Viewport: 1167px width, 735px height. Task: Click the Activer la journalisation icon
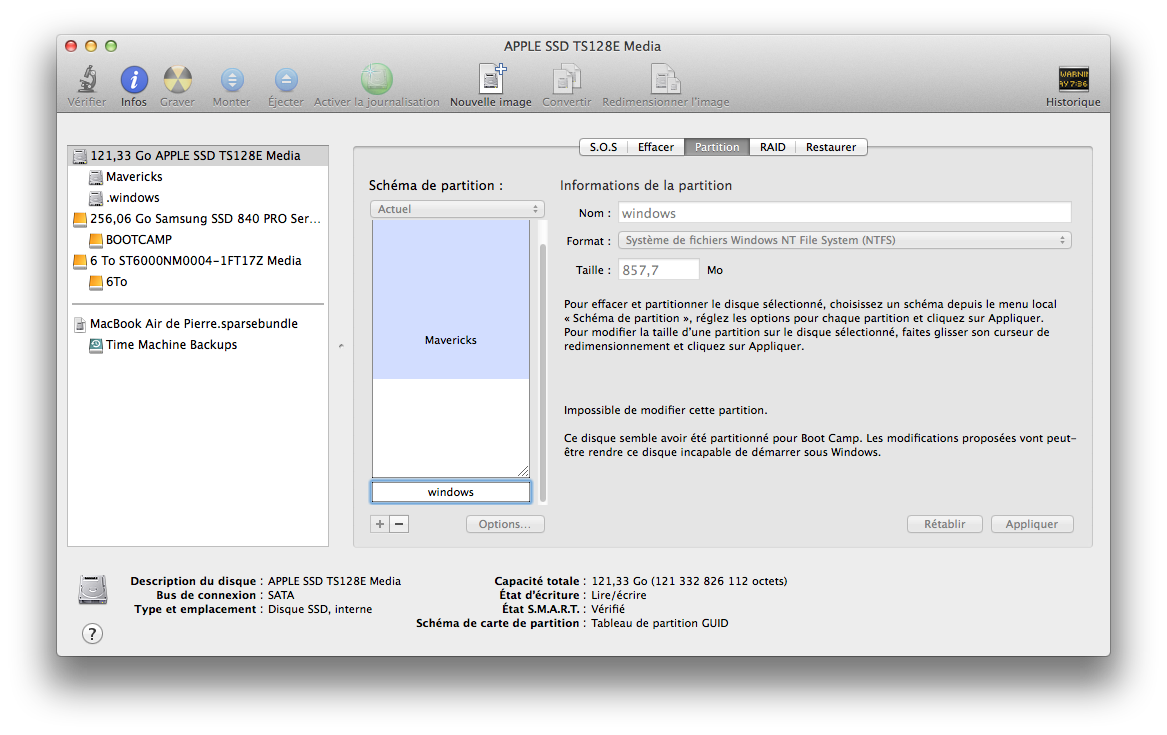point(377,78)
